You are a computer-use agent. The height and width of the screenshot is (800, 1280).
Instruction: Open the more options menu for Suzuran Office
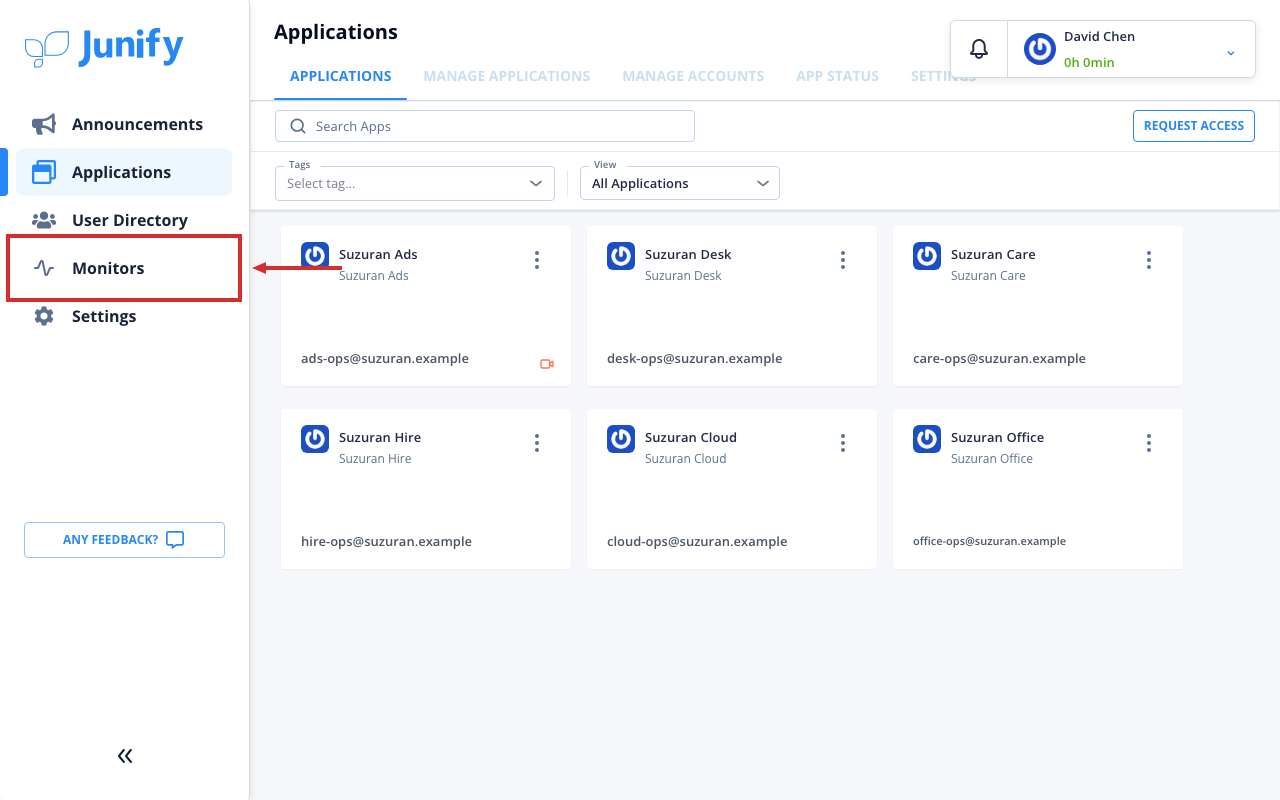(1149, 443)
